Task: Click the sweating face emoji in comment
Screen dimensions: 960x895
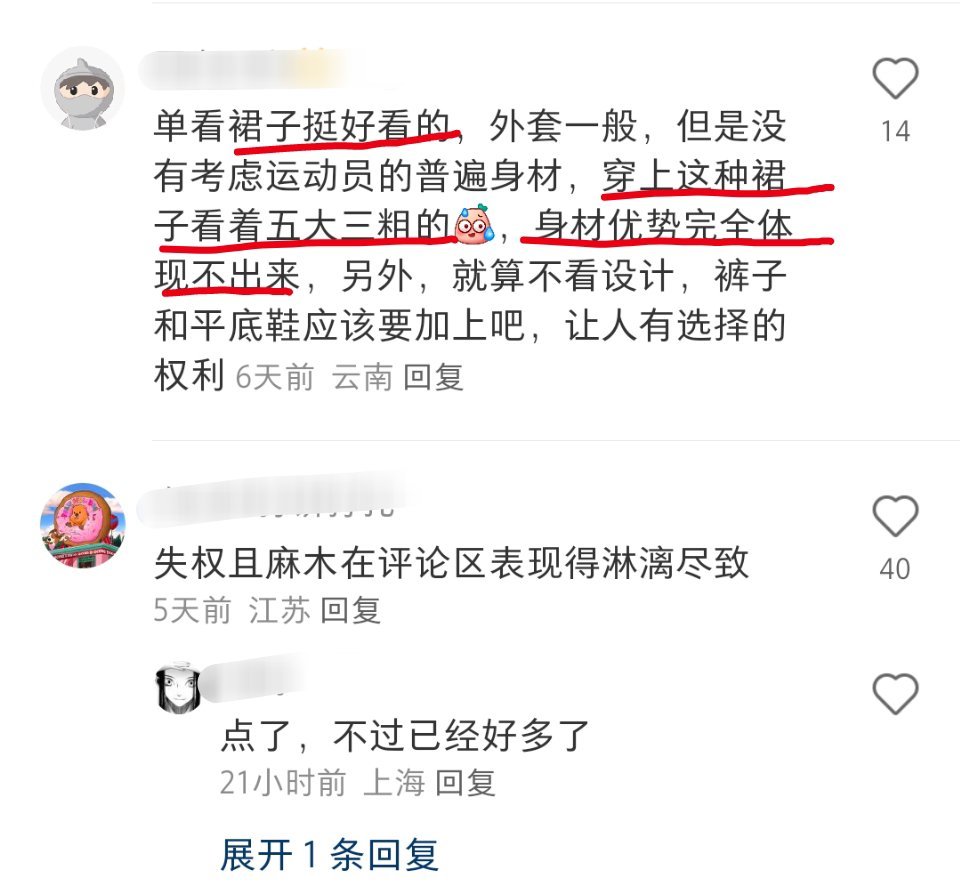Action: point(474,224)
